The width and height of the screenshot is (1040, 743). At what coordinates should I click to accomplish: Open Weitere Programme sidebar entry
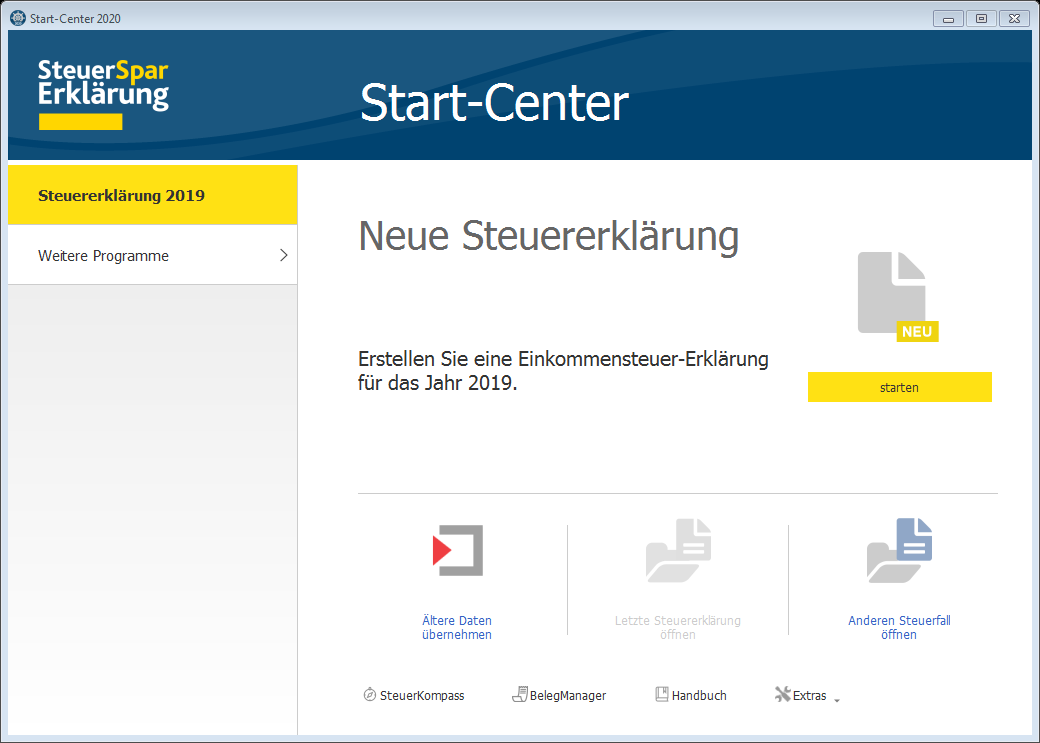153,255
